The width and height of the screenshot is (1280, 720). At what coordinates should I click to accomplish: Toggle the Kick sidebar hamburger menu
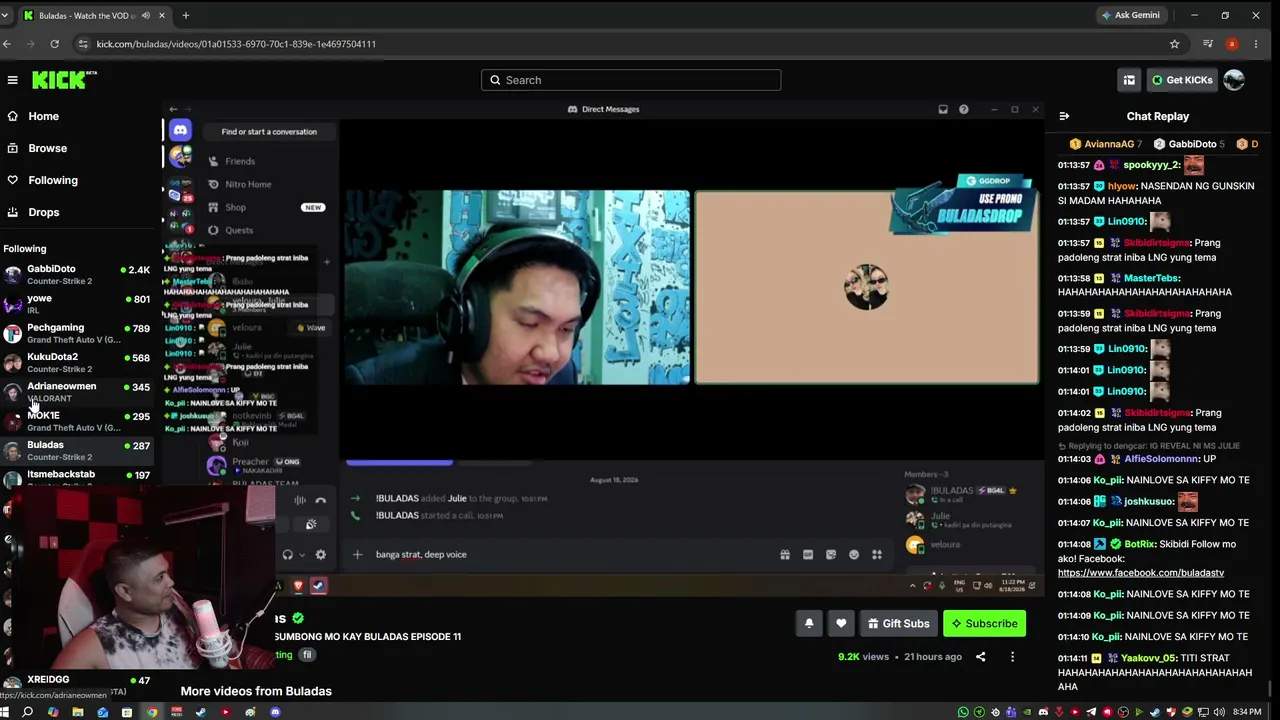pos(12,80)
